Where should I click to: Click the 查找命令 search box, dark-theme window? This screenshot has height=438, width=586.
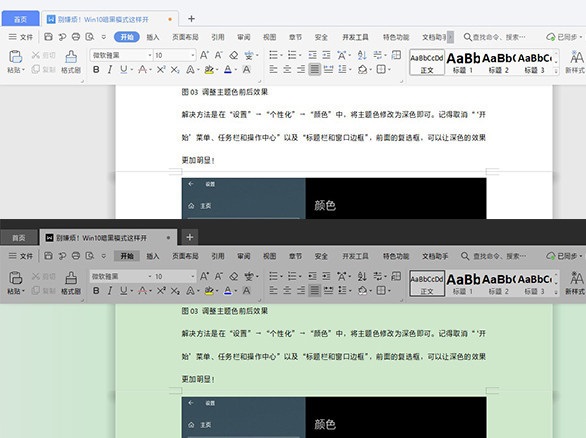(x=493, y=256)
